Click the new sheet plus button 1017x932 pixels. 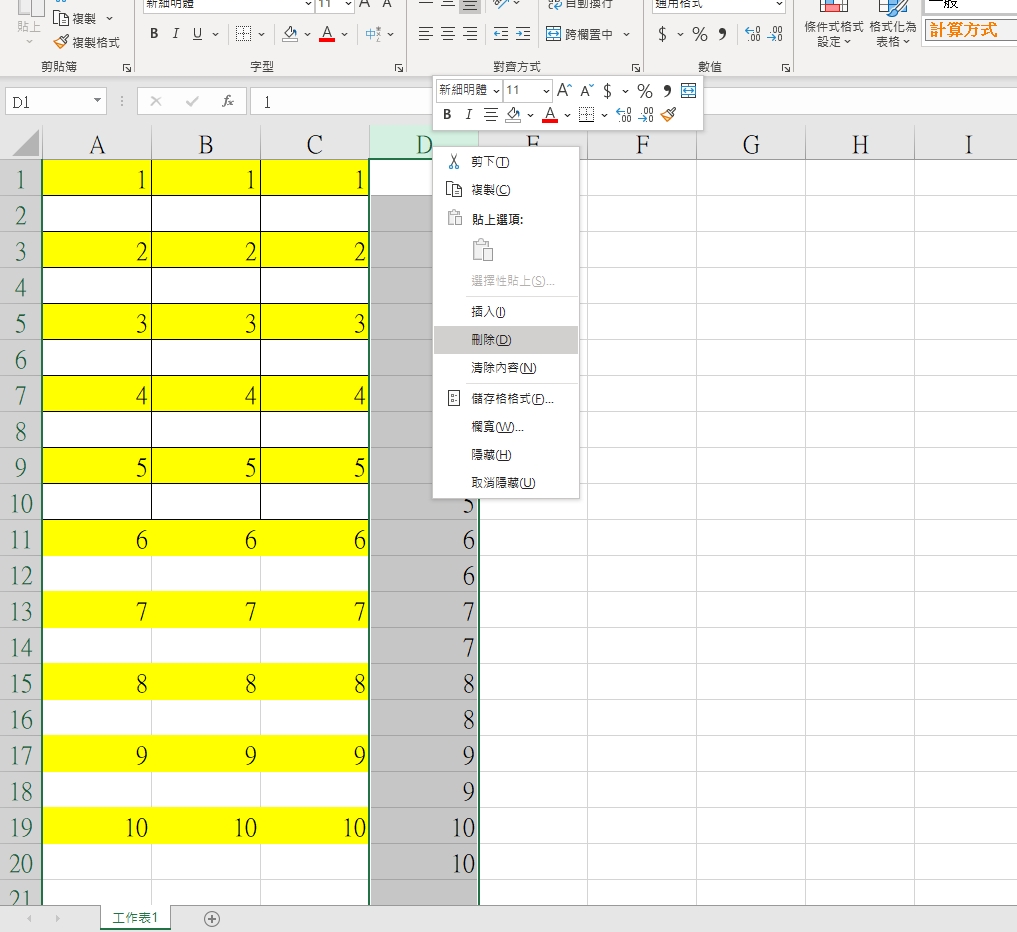click(211, 918)
